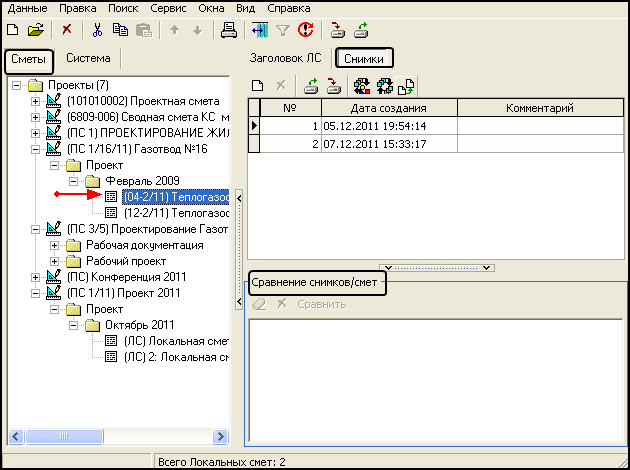Image resolution: width=630 pixels, height=470 pixels.
Task: Click new snapshot icon in Снимки toolbar
Action: click(x=258, y=86)
